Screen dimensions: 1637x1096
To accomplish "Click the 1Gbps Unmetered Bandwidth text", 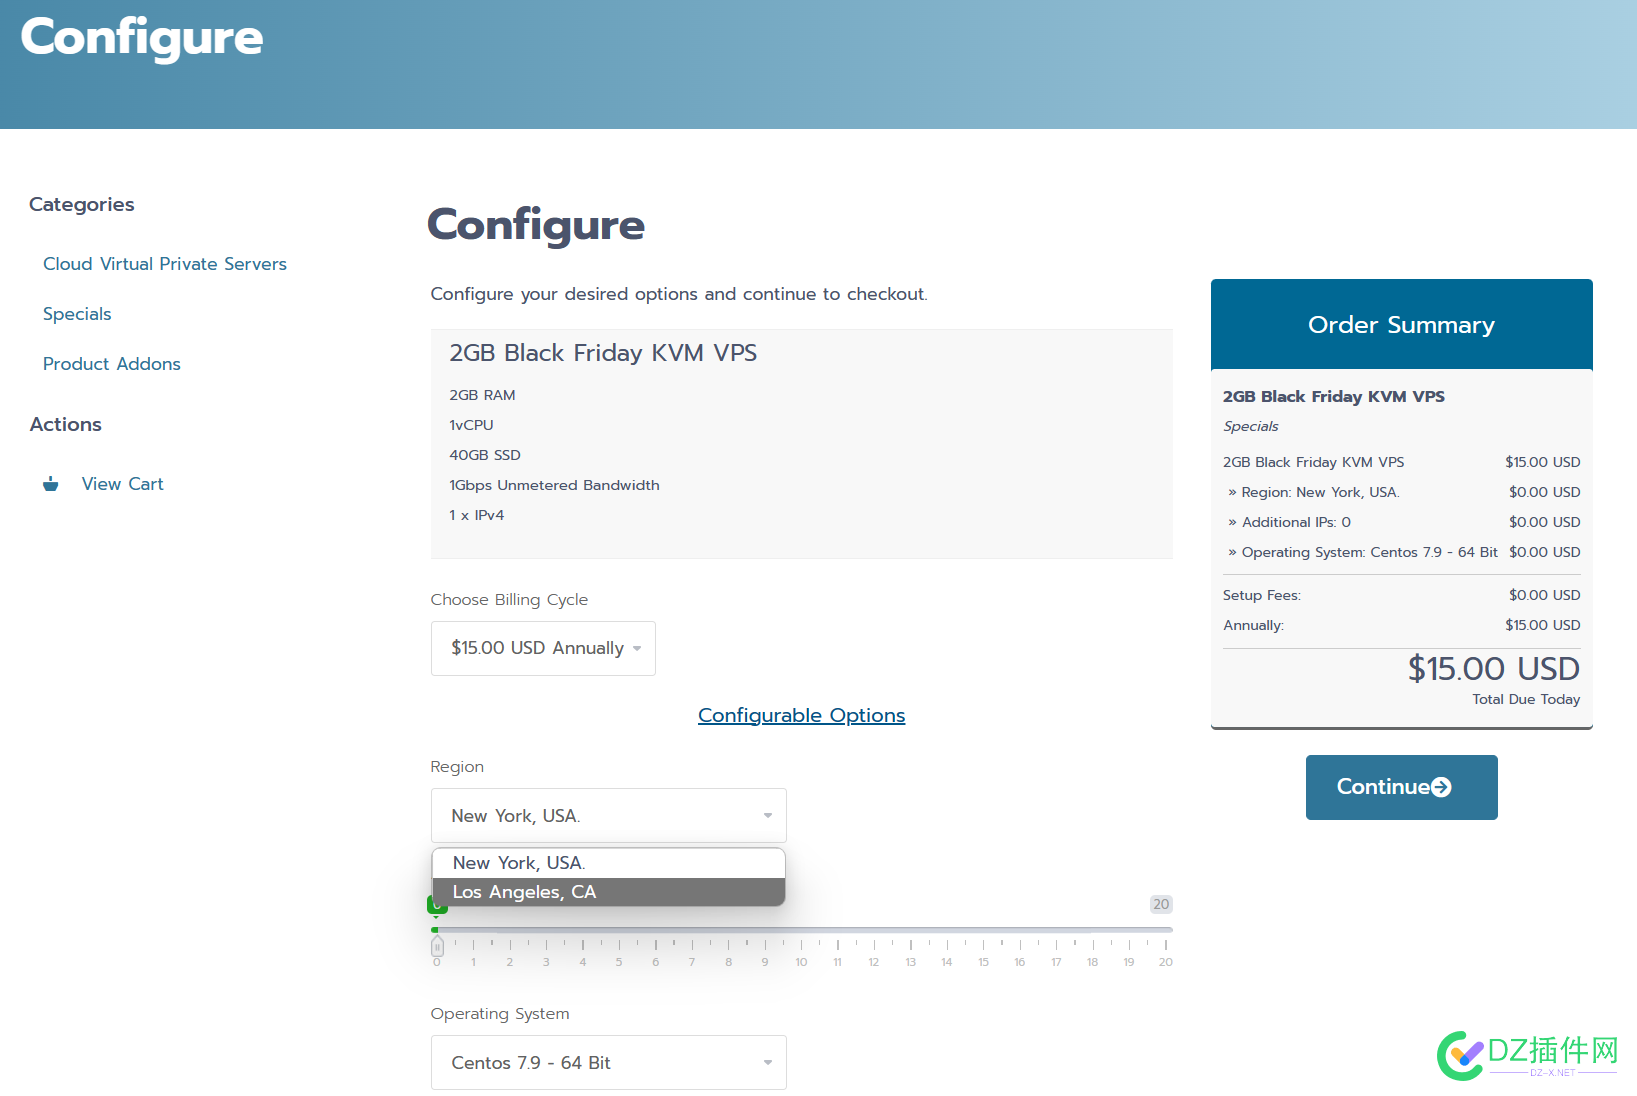I will pos(554,485).
